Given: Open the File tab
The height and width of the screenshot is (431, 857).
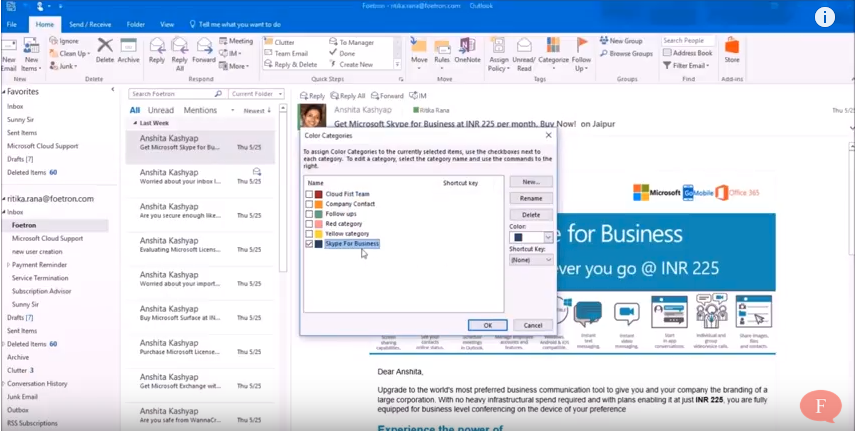Looking at the screenshot, I should click(11, 25).
